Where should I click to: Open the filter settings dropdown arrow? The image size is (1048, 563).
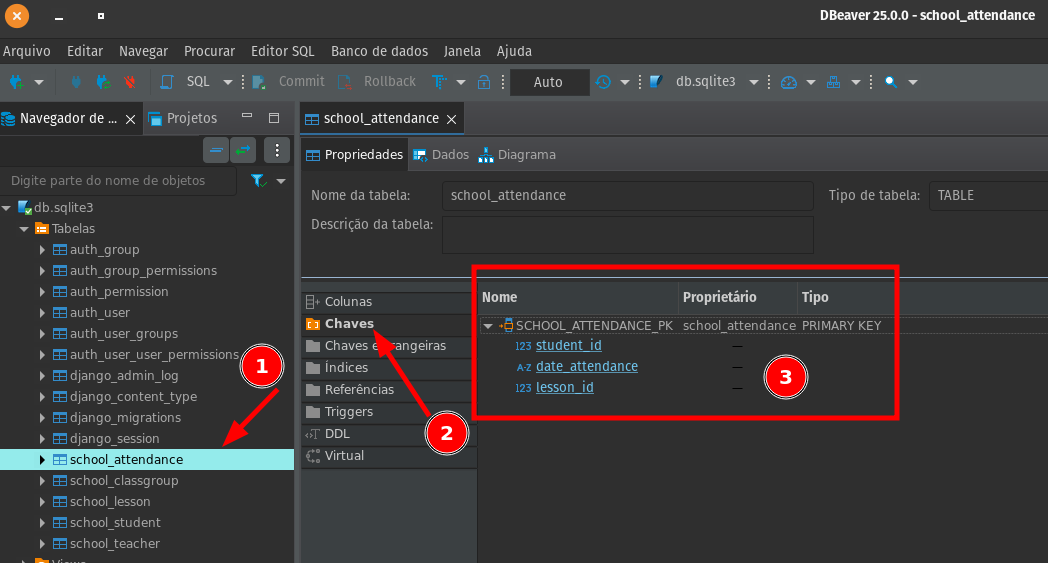pyautogui.click(x=281, y=181)
